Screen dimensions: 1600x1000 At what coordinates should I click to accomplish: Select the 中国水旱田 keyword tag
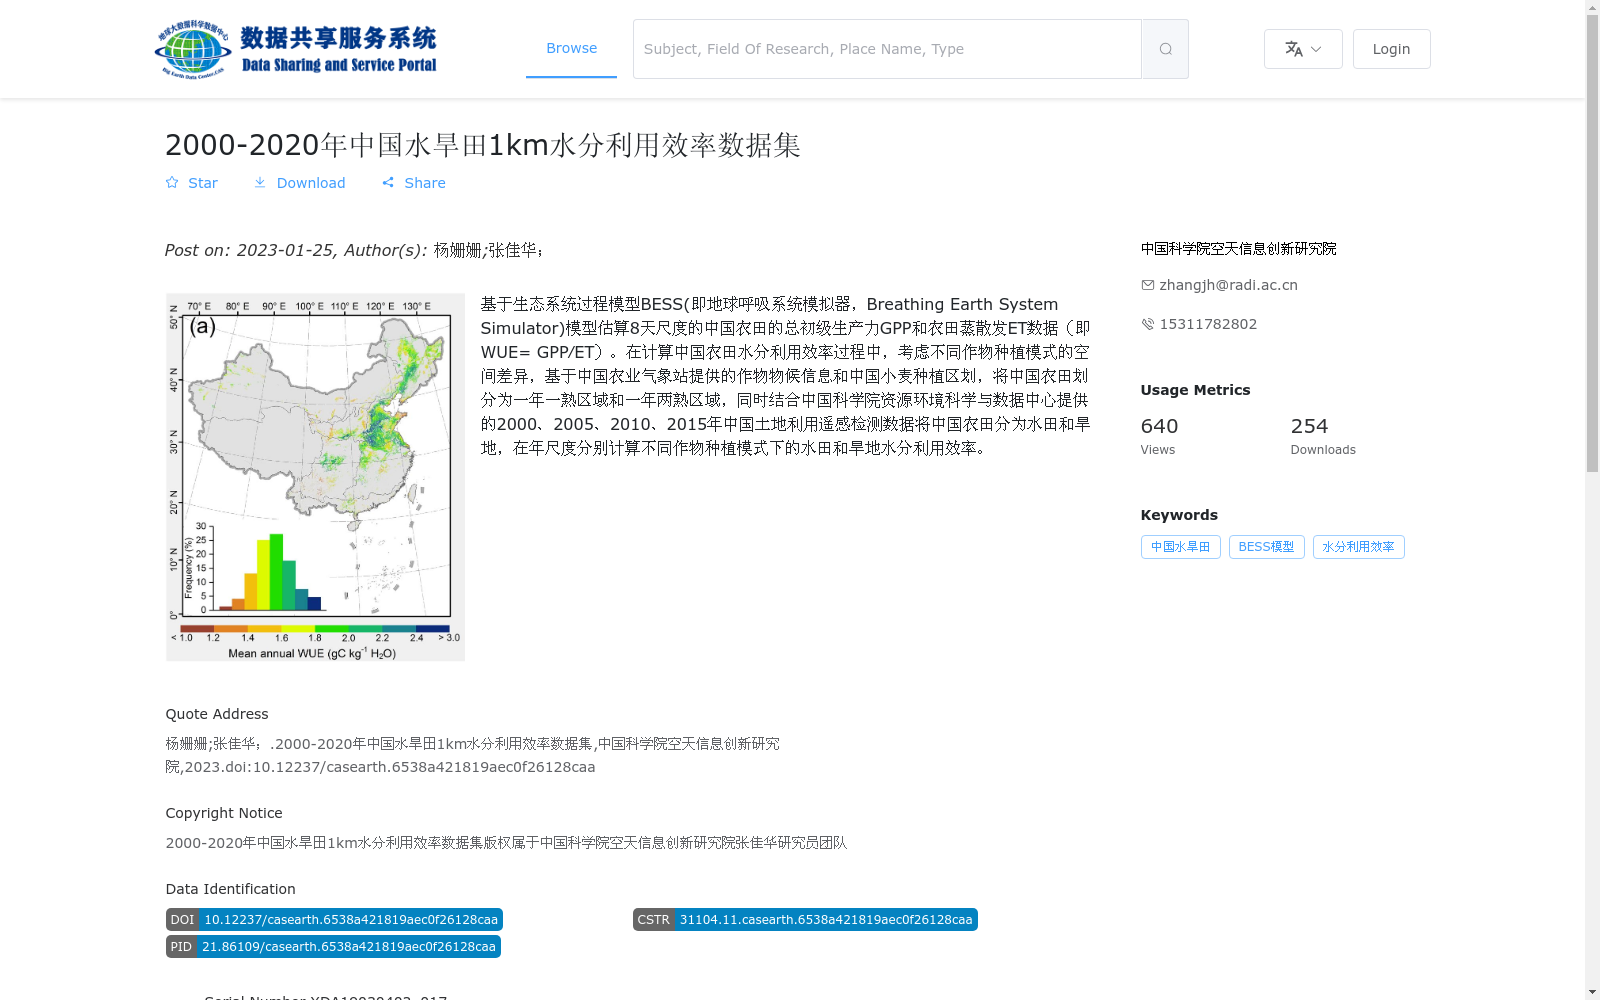click(x=1180, y=547)
